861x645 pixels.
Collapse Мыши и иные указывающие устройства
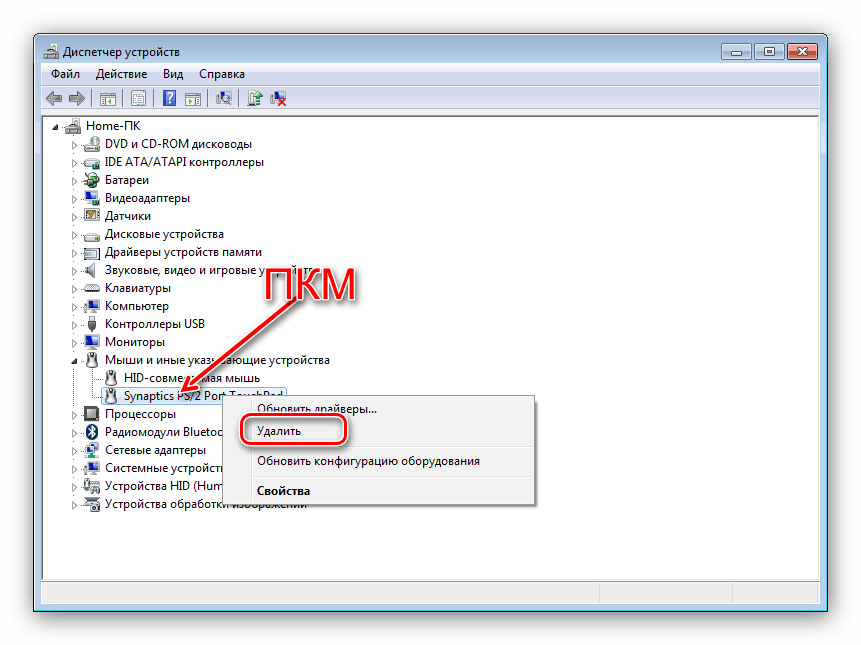74,361
